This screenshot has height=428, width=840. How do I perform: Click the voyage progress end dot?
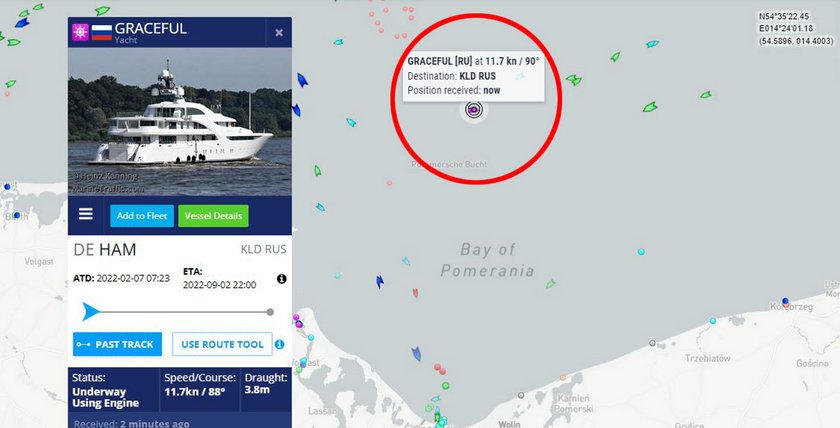pyautogui.click(x=270, y=312)
